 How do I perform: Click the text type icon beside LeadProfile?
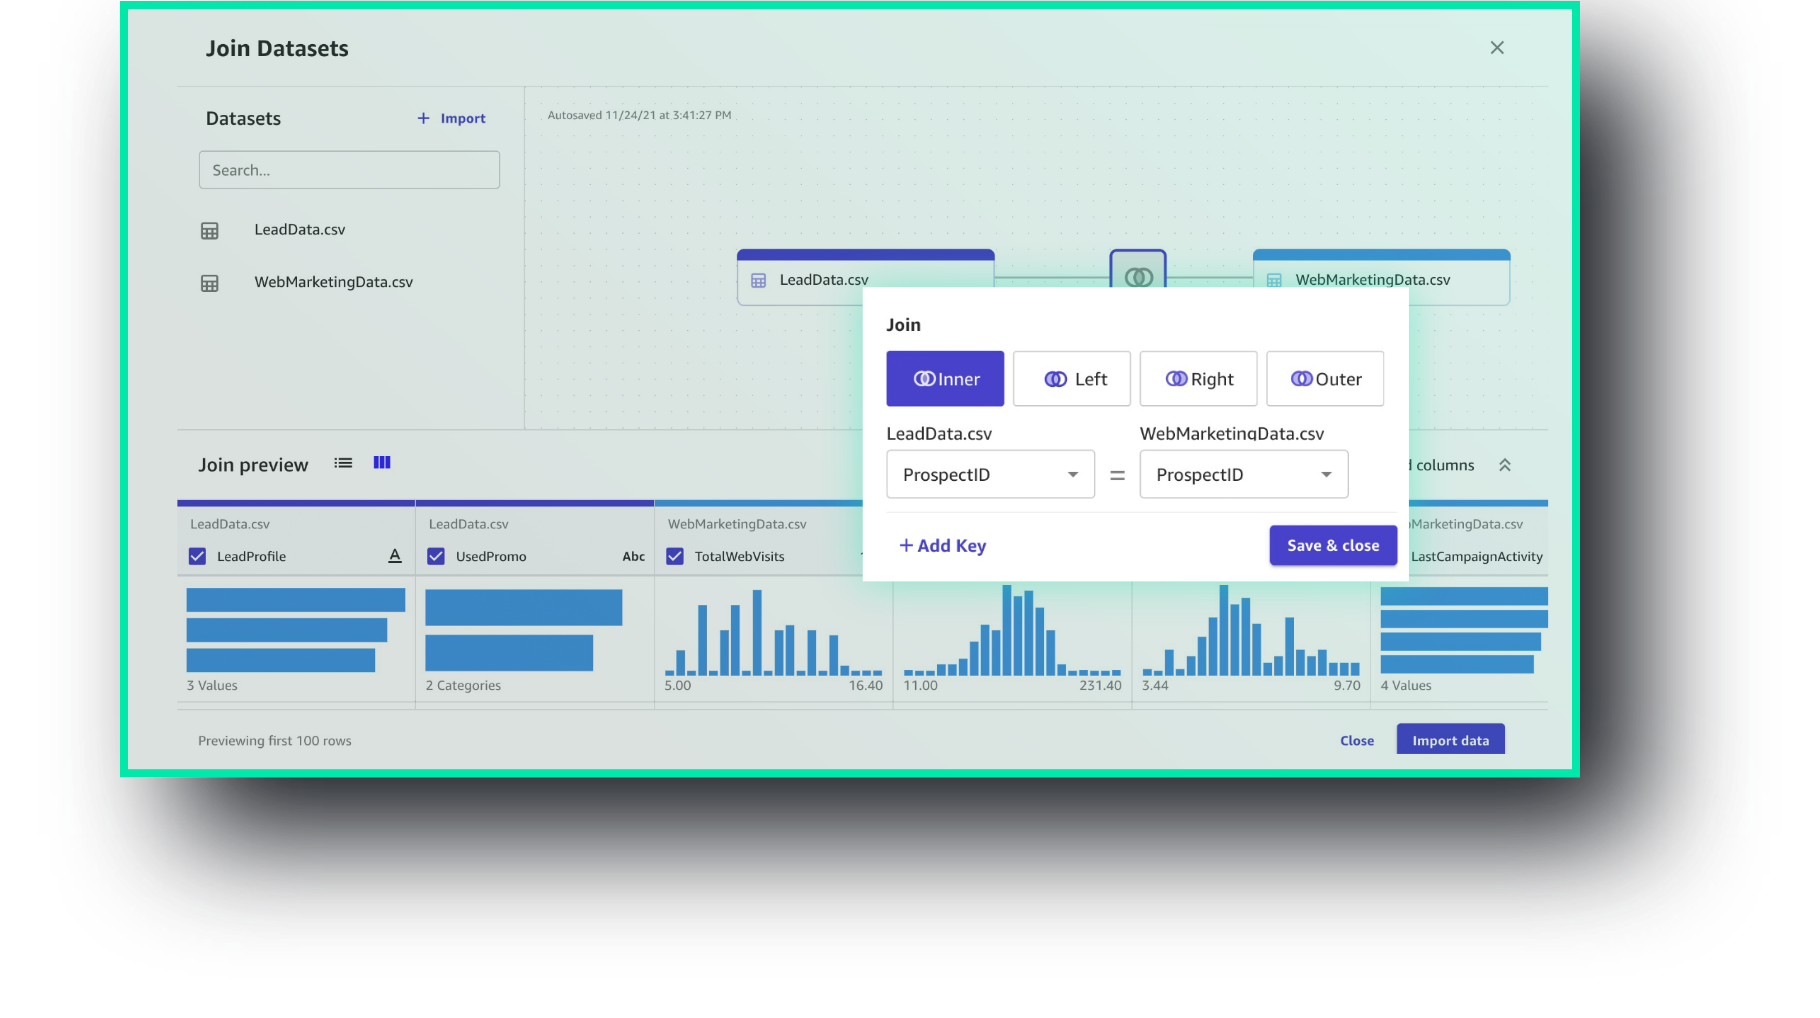(x=395, y=556)
